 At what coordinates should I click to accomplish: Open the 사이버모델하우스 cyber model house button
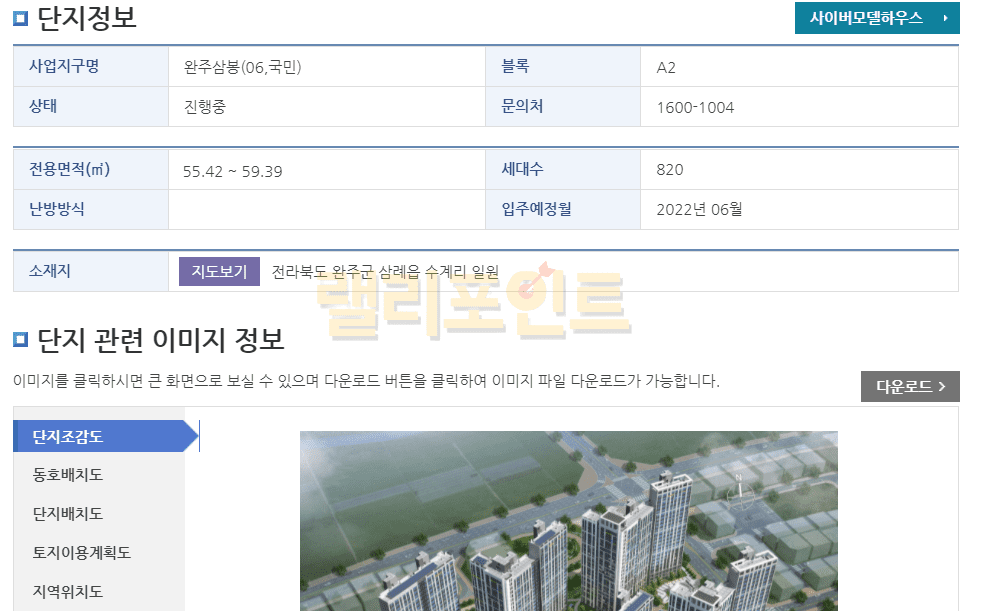click(876, 18)
